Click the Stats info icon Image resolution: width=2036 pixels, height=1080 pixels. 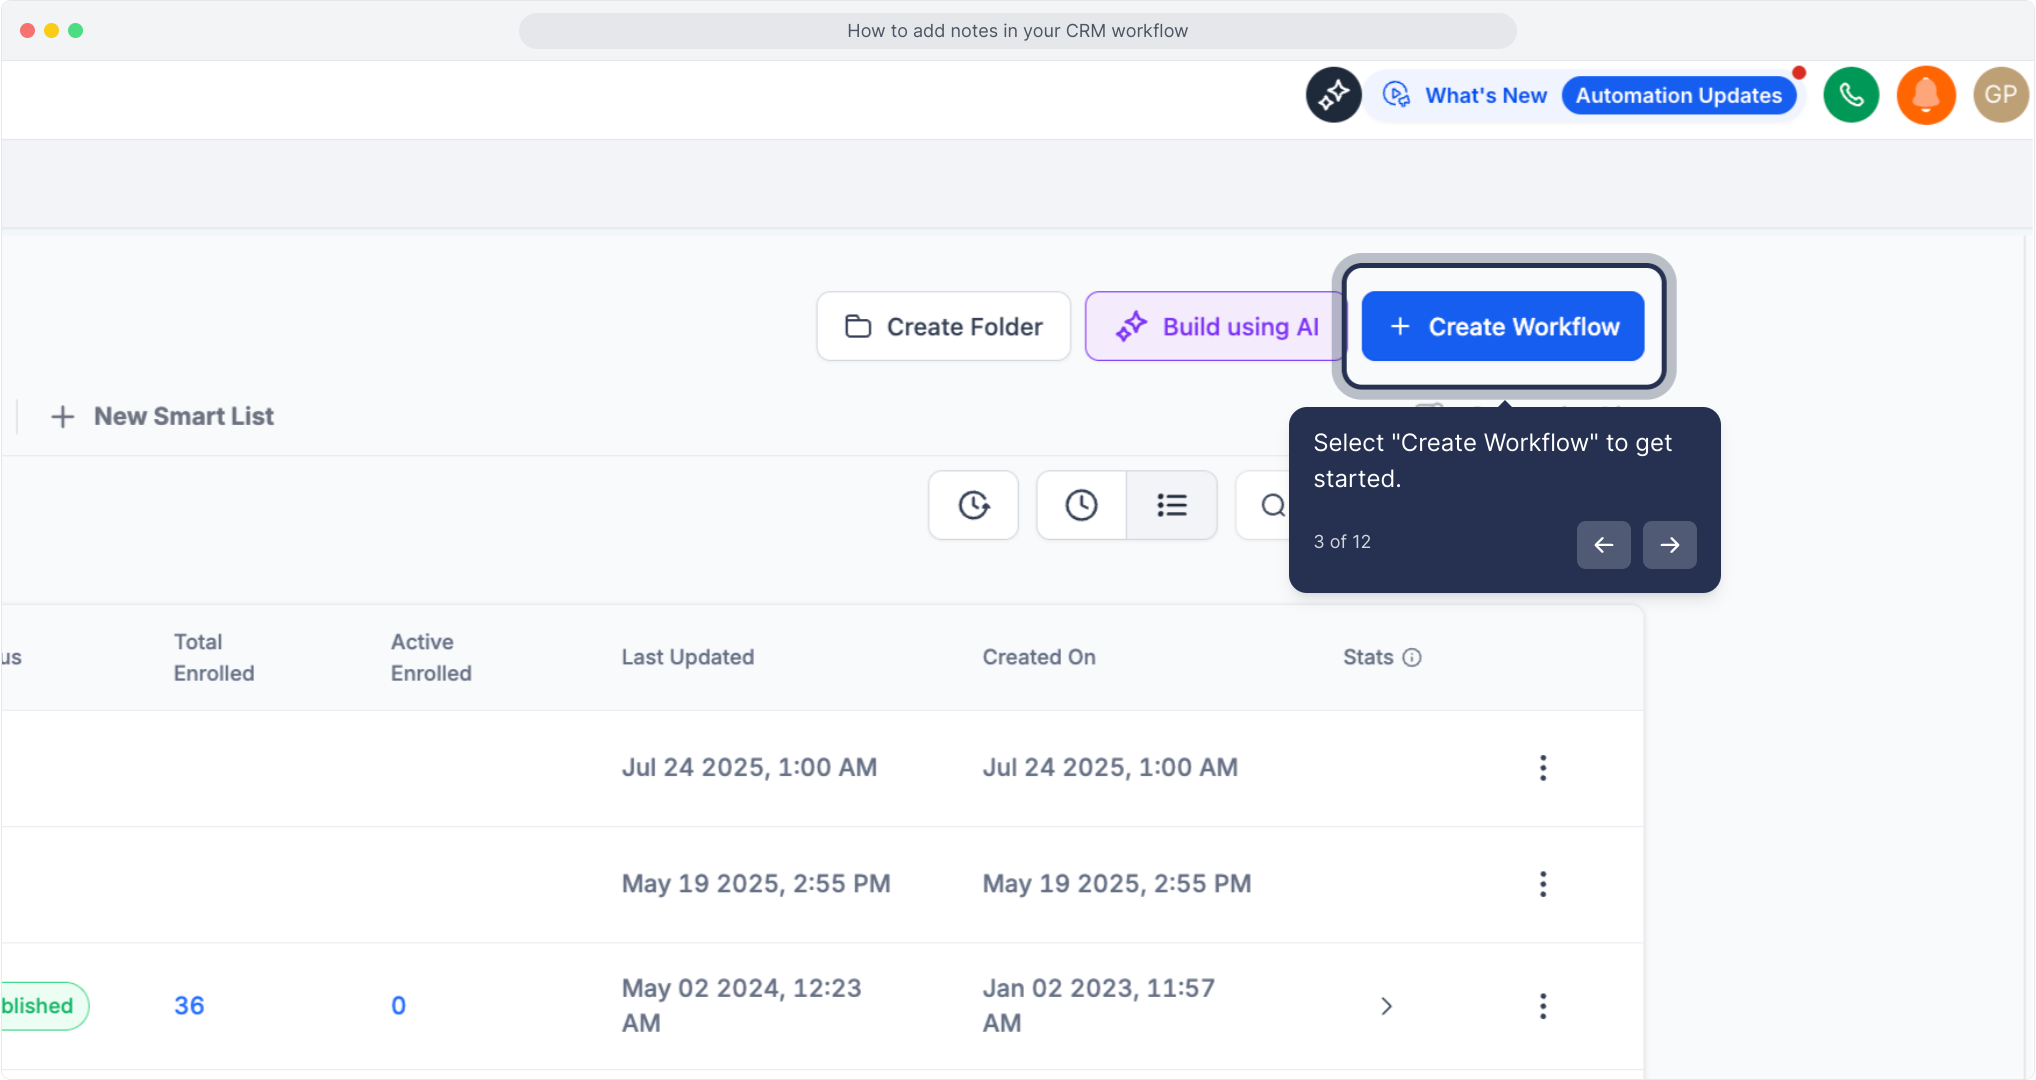(1412, 657)
